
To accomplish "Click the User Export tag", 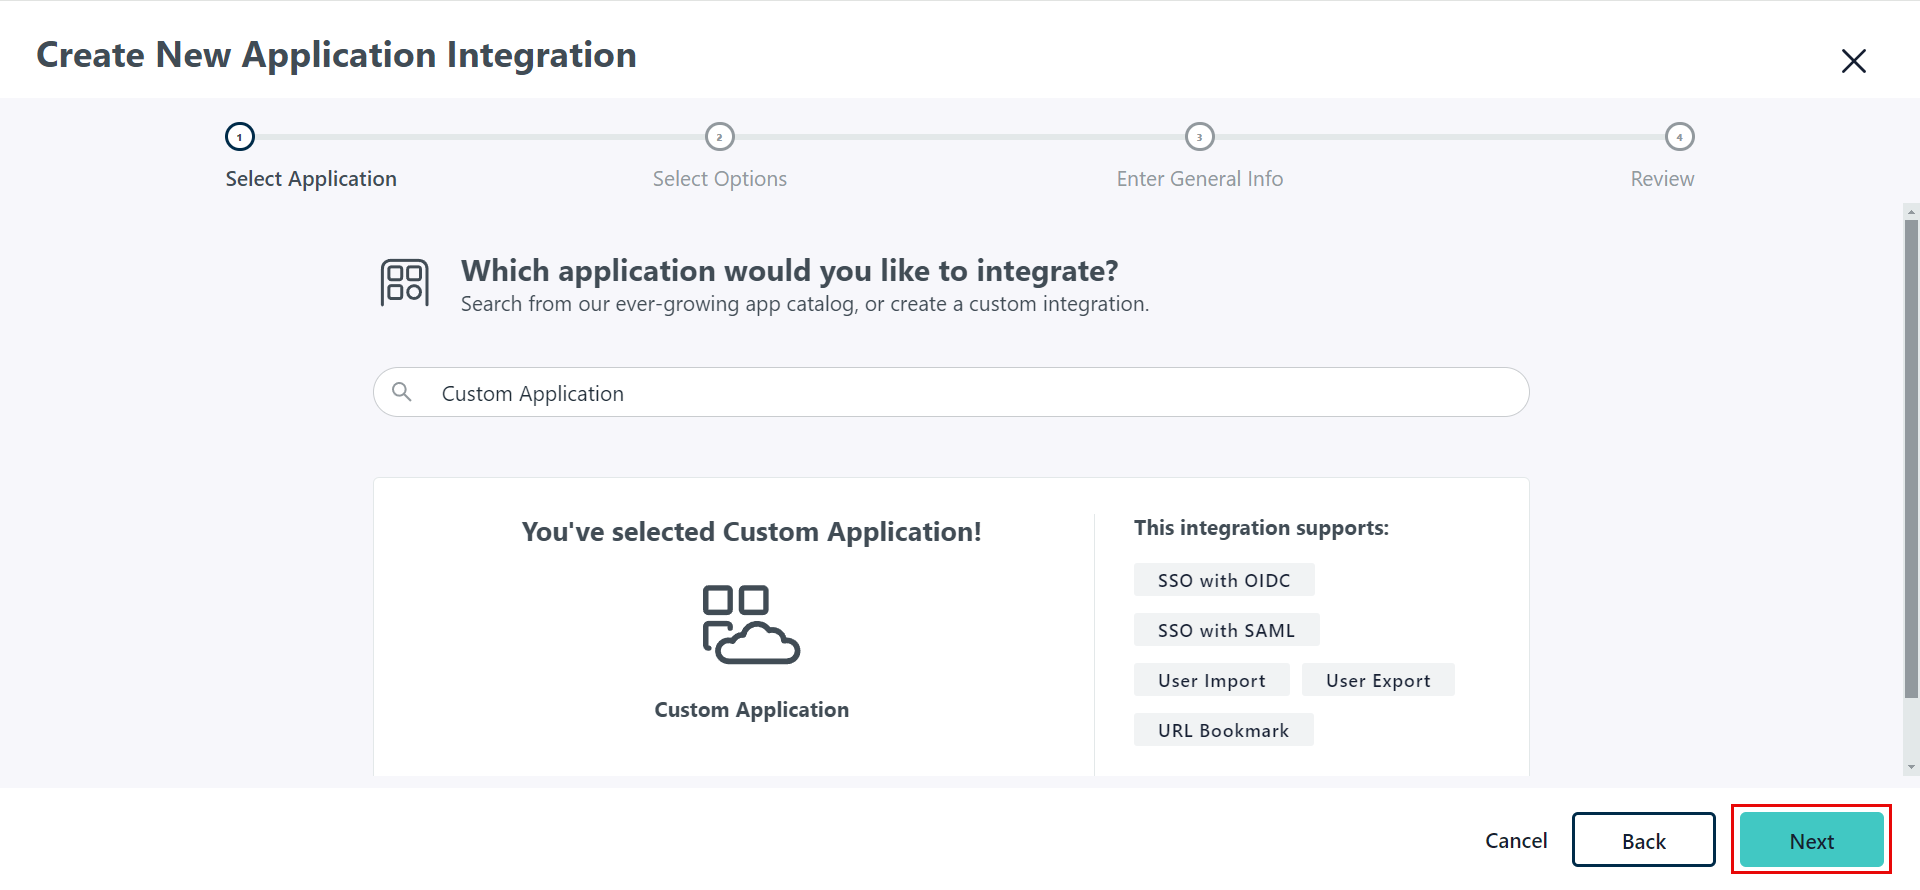I will point(1378,681).
